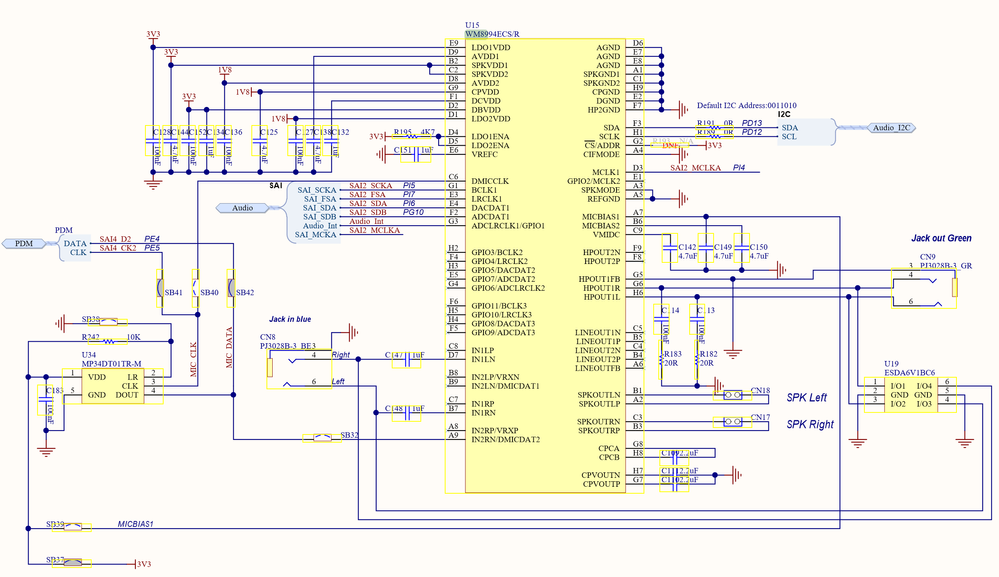This screenshot has width=999, height=577.
Task: Select the MICBIAS1 net label
Action: [135, 524]
